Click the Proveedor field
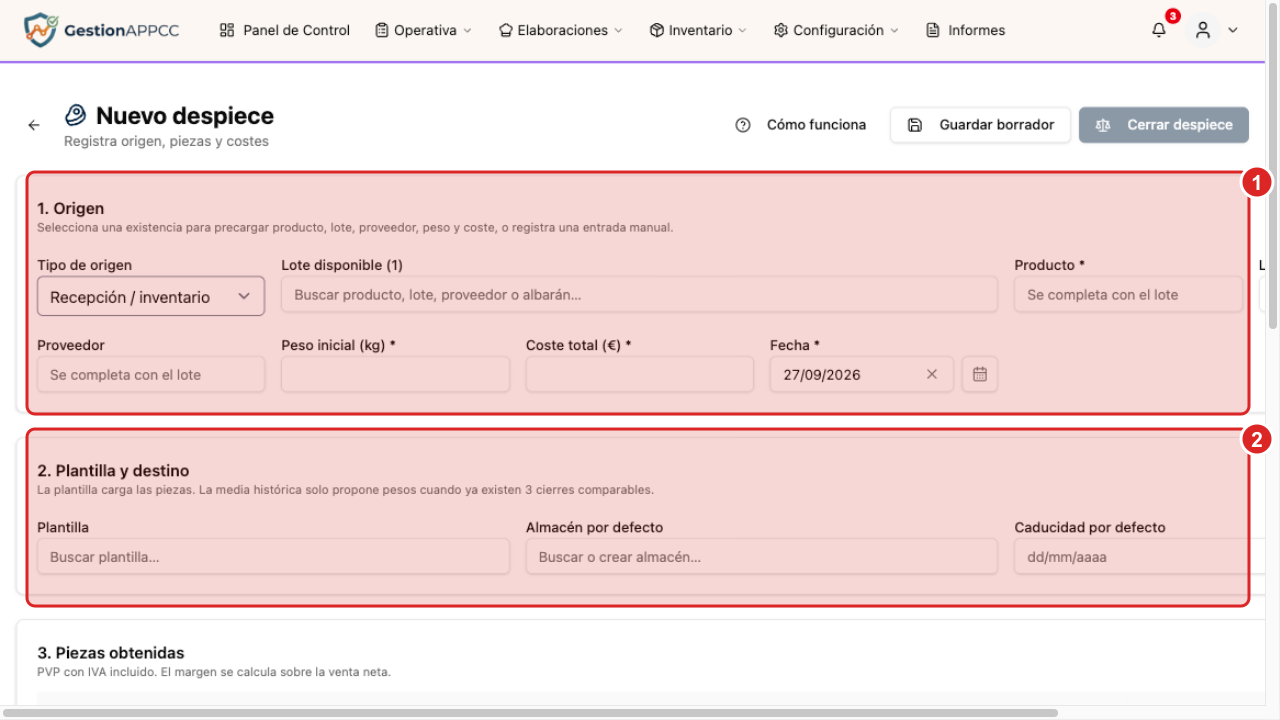Viewport: 1280px width, 720px height. [151, 375]
